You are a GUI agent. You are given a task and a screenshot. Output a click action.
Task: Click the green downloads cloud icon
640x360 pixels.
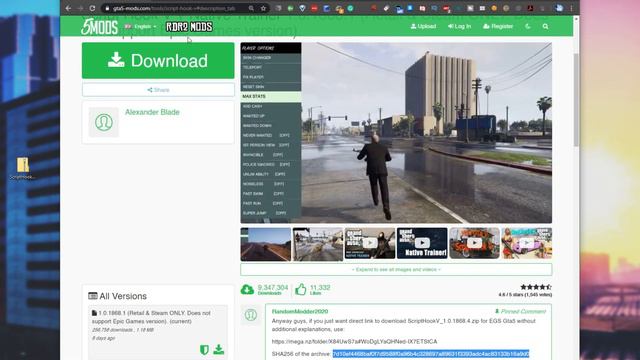(x=247, y=289)
